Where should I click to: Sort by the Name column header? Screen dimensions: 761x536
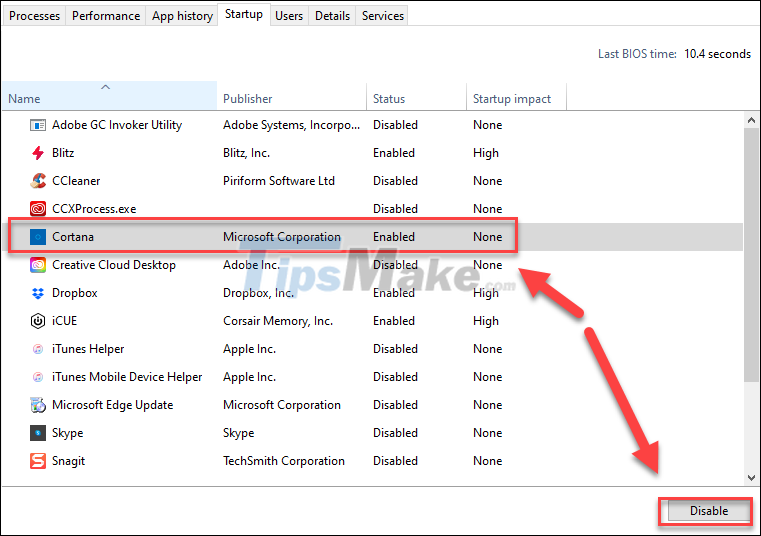click(x=110, y=96)
